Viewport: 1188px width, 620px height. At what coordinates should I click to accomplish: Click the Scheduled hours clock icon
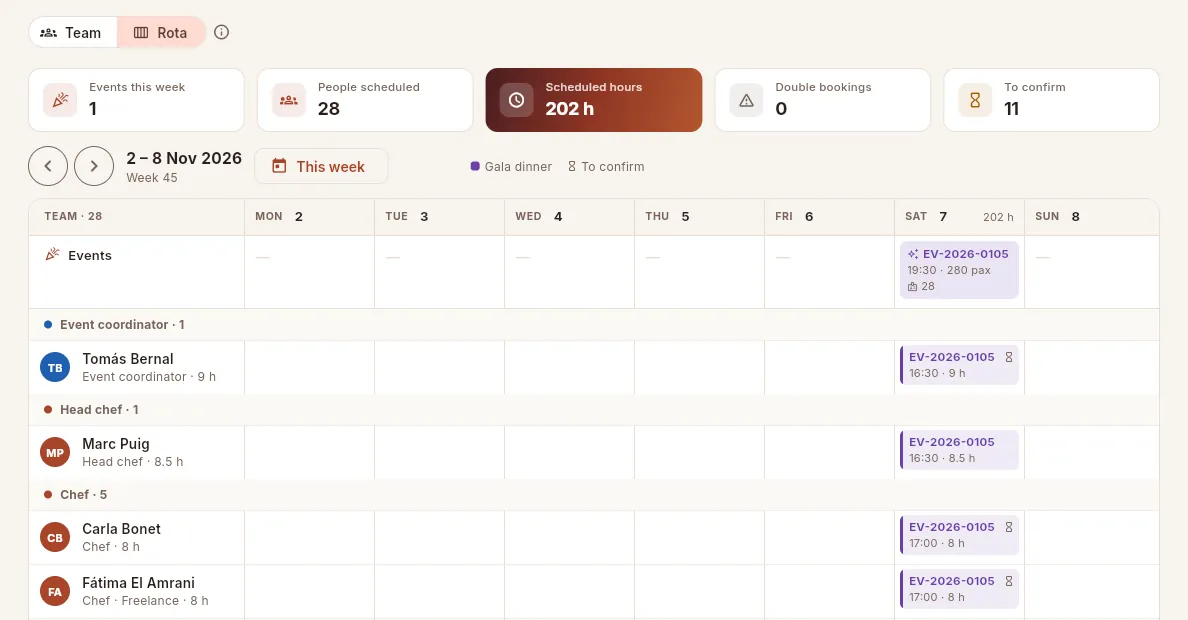pyautogui.click(x=516, y=100)
